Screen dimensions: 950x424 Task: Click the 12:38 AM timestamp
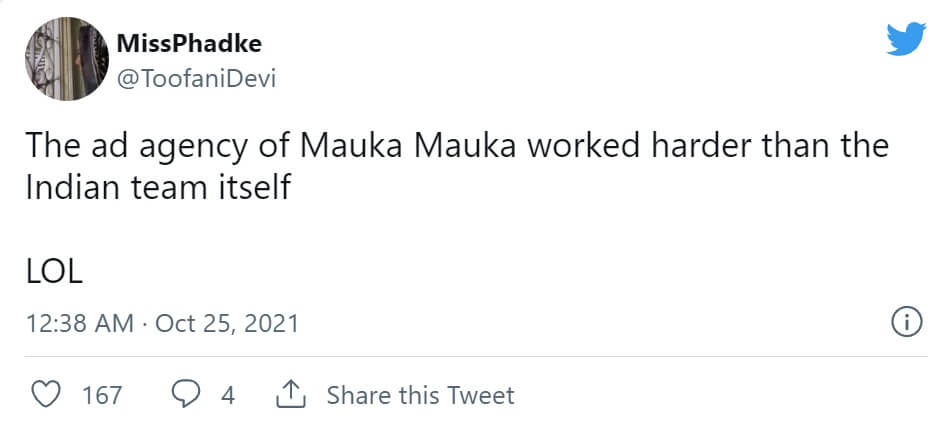coord(79,324)
